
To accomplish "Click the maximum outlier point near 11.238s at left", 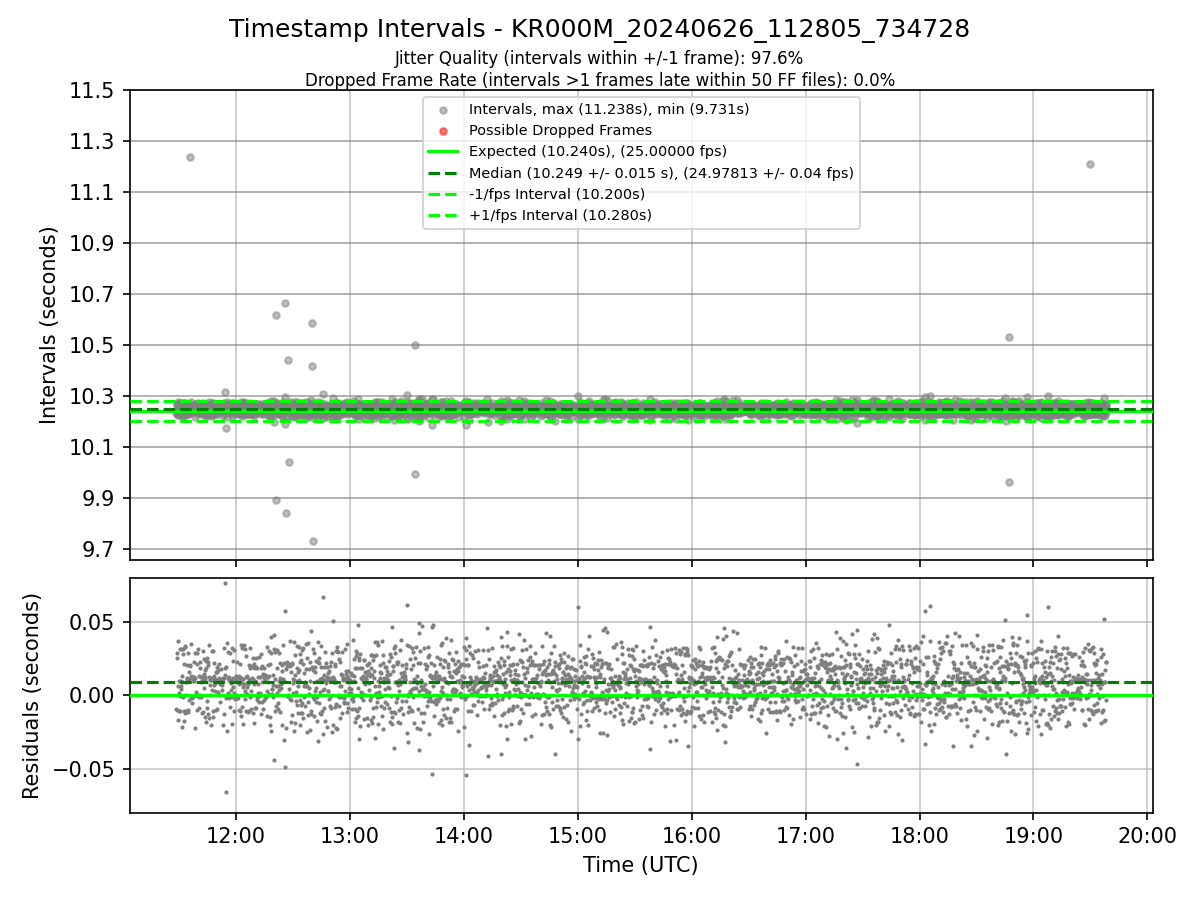I will (x=190, y=157).
